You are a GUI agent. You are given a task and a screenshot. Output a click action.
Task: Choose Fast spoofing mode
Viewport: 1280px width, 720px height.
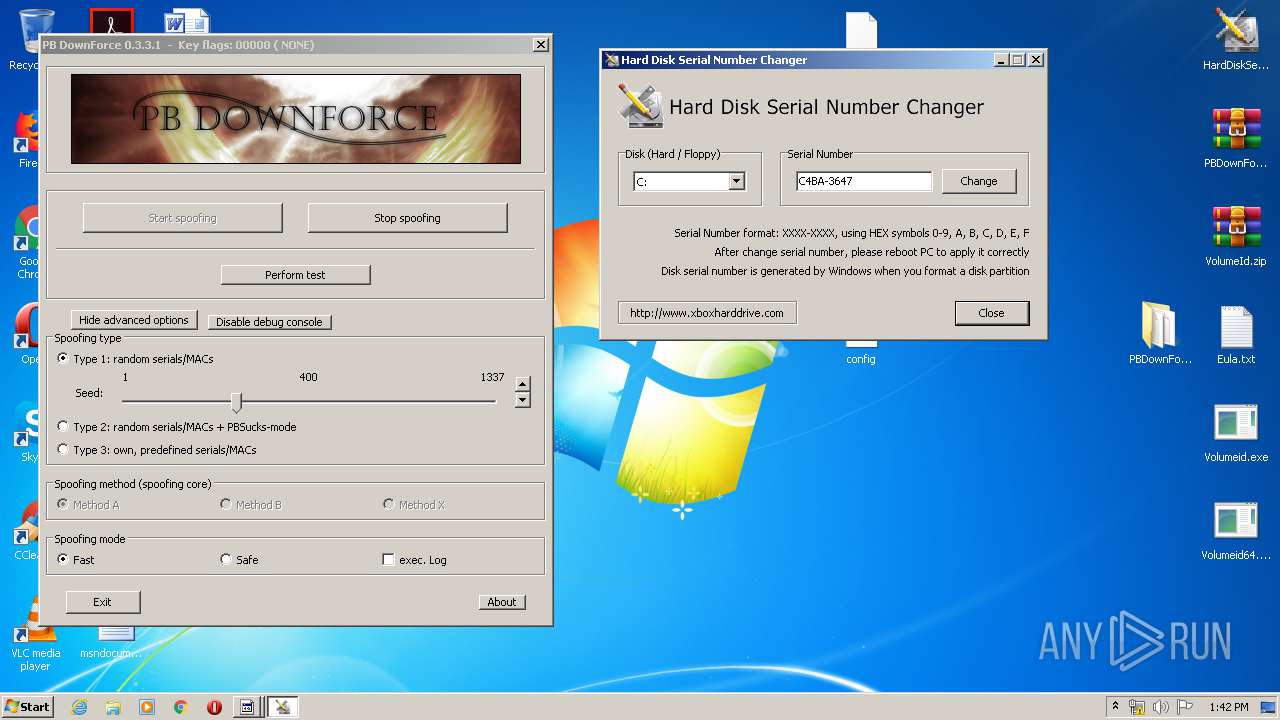pyautogui.click(x=76, y=560)
